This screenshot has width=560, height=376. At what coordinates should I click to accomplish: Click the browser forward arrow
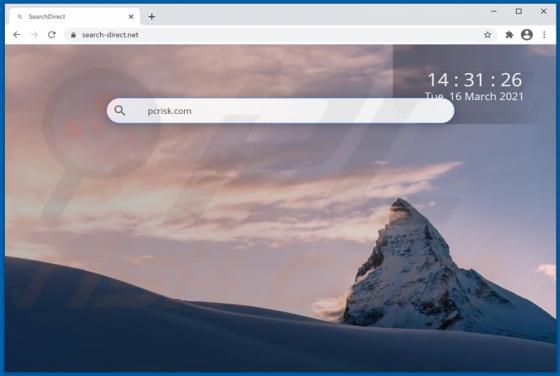34,35
